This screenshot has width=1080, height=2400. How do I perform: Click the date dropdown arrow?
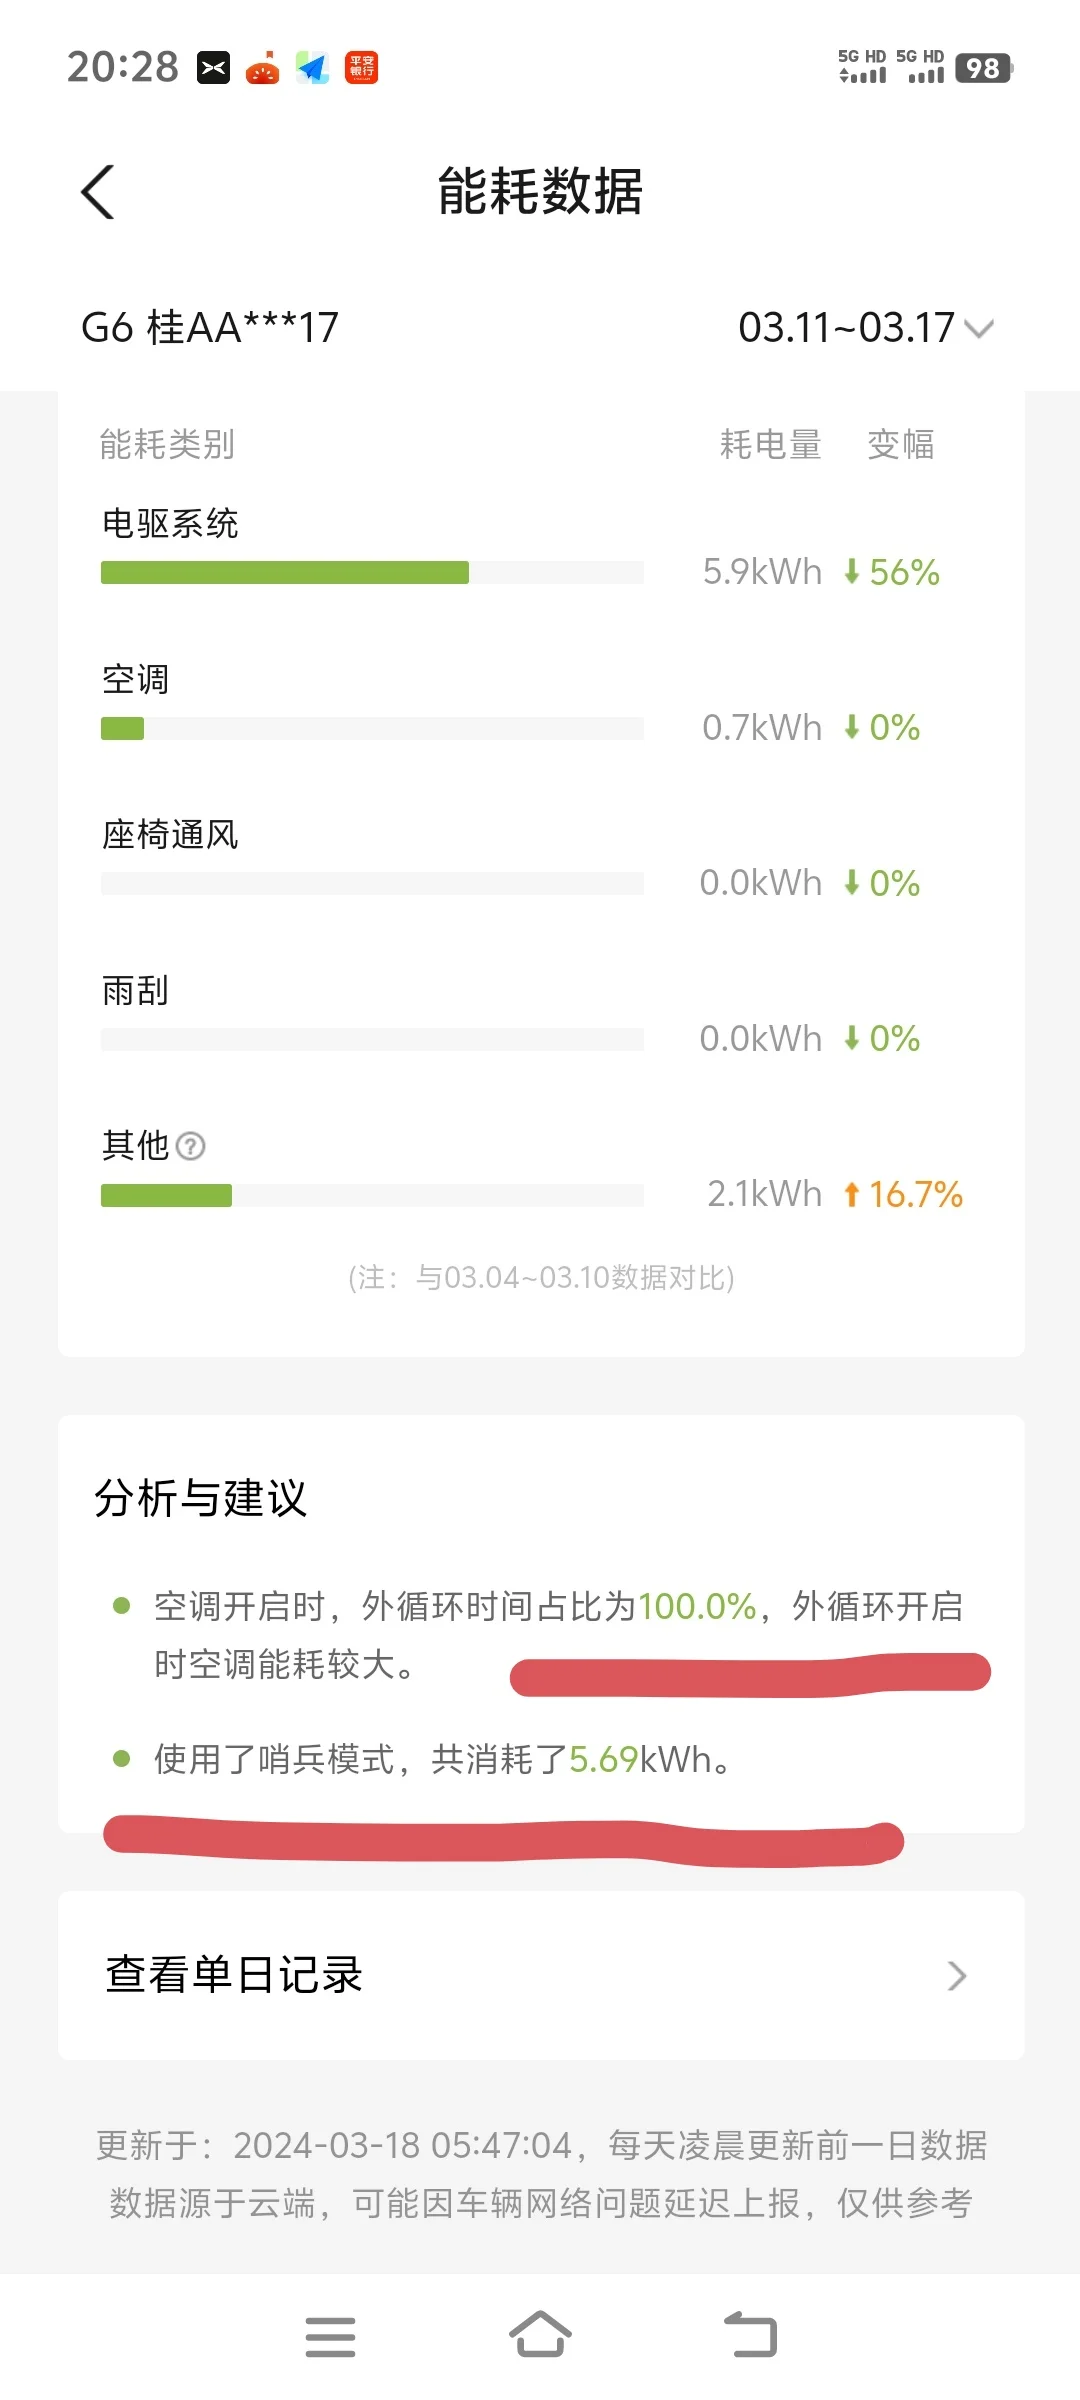(x=979, y=329)
